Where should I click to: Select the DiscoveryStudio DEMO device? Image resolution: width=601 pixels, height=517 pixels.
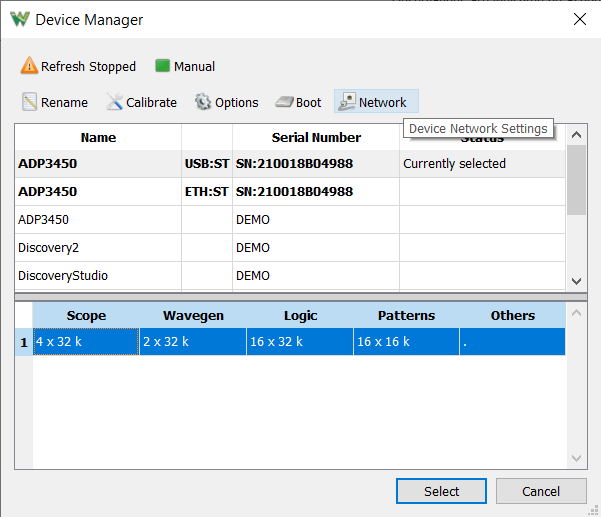click(x=290, y=276)
